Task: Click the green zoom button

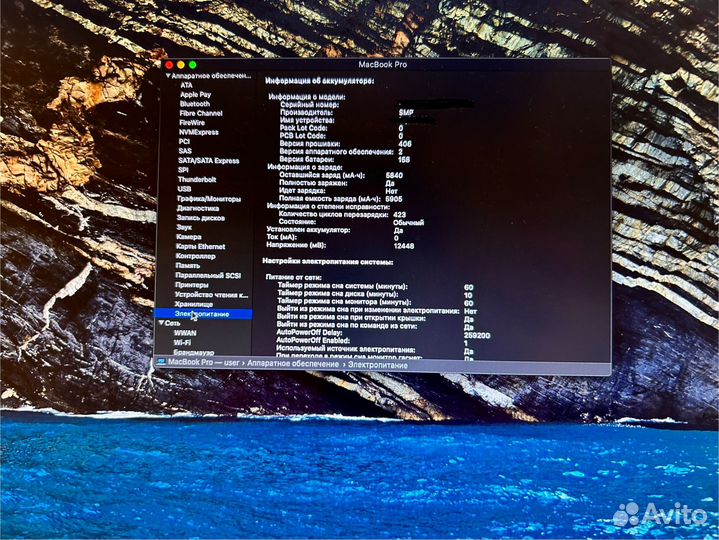Action: click(x=193, y=65)
